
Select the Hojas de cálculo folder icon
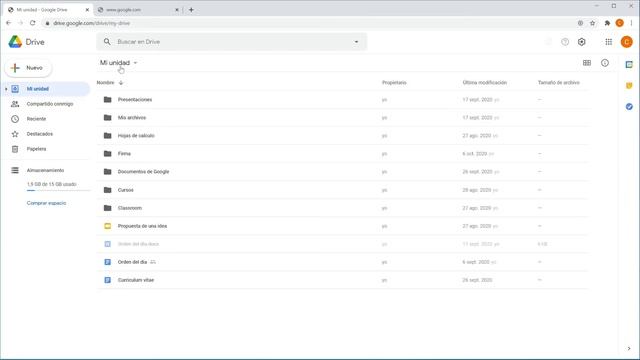[107, 136]
